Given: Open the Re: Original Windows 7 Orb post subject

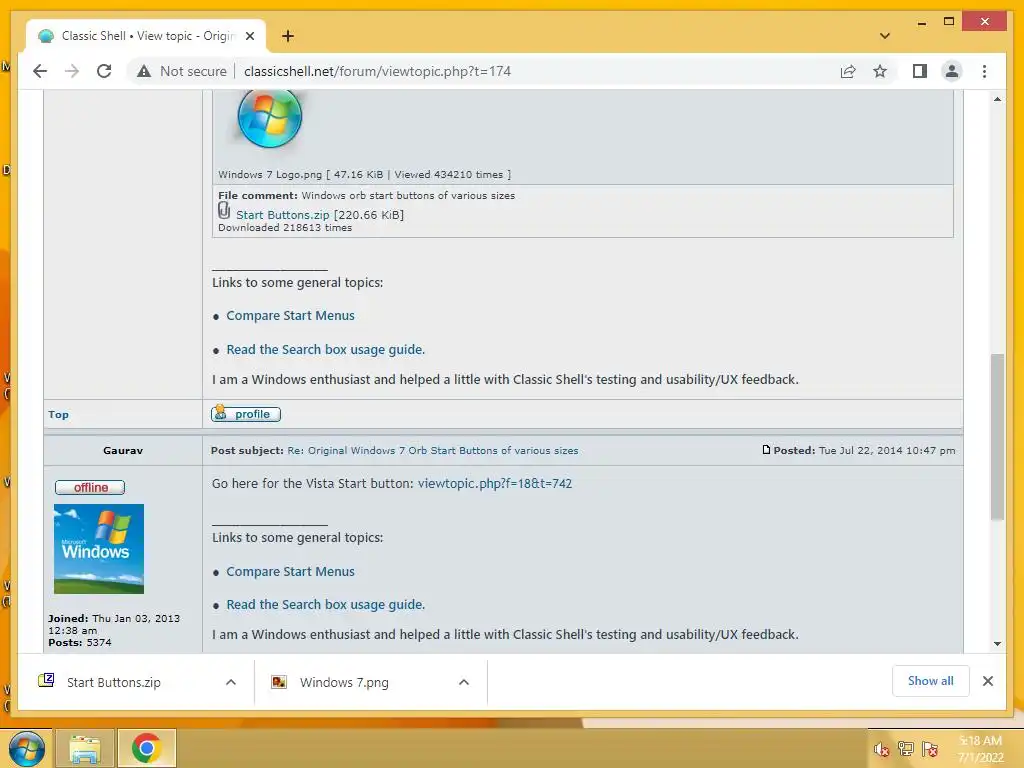Looking at the screenshot, I should point(432,451).
